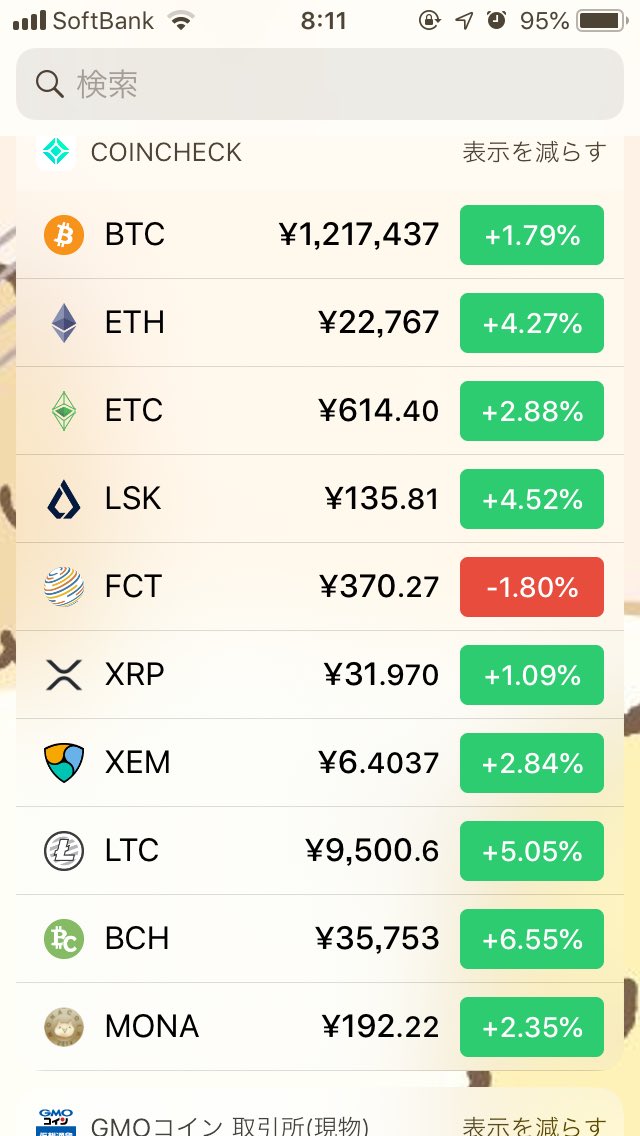Tap the XRP logo icon
640x1136 pixels.
click(64, 675)
